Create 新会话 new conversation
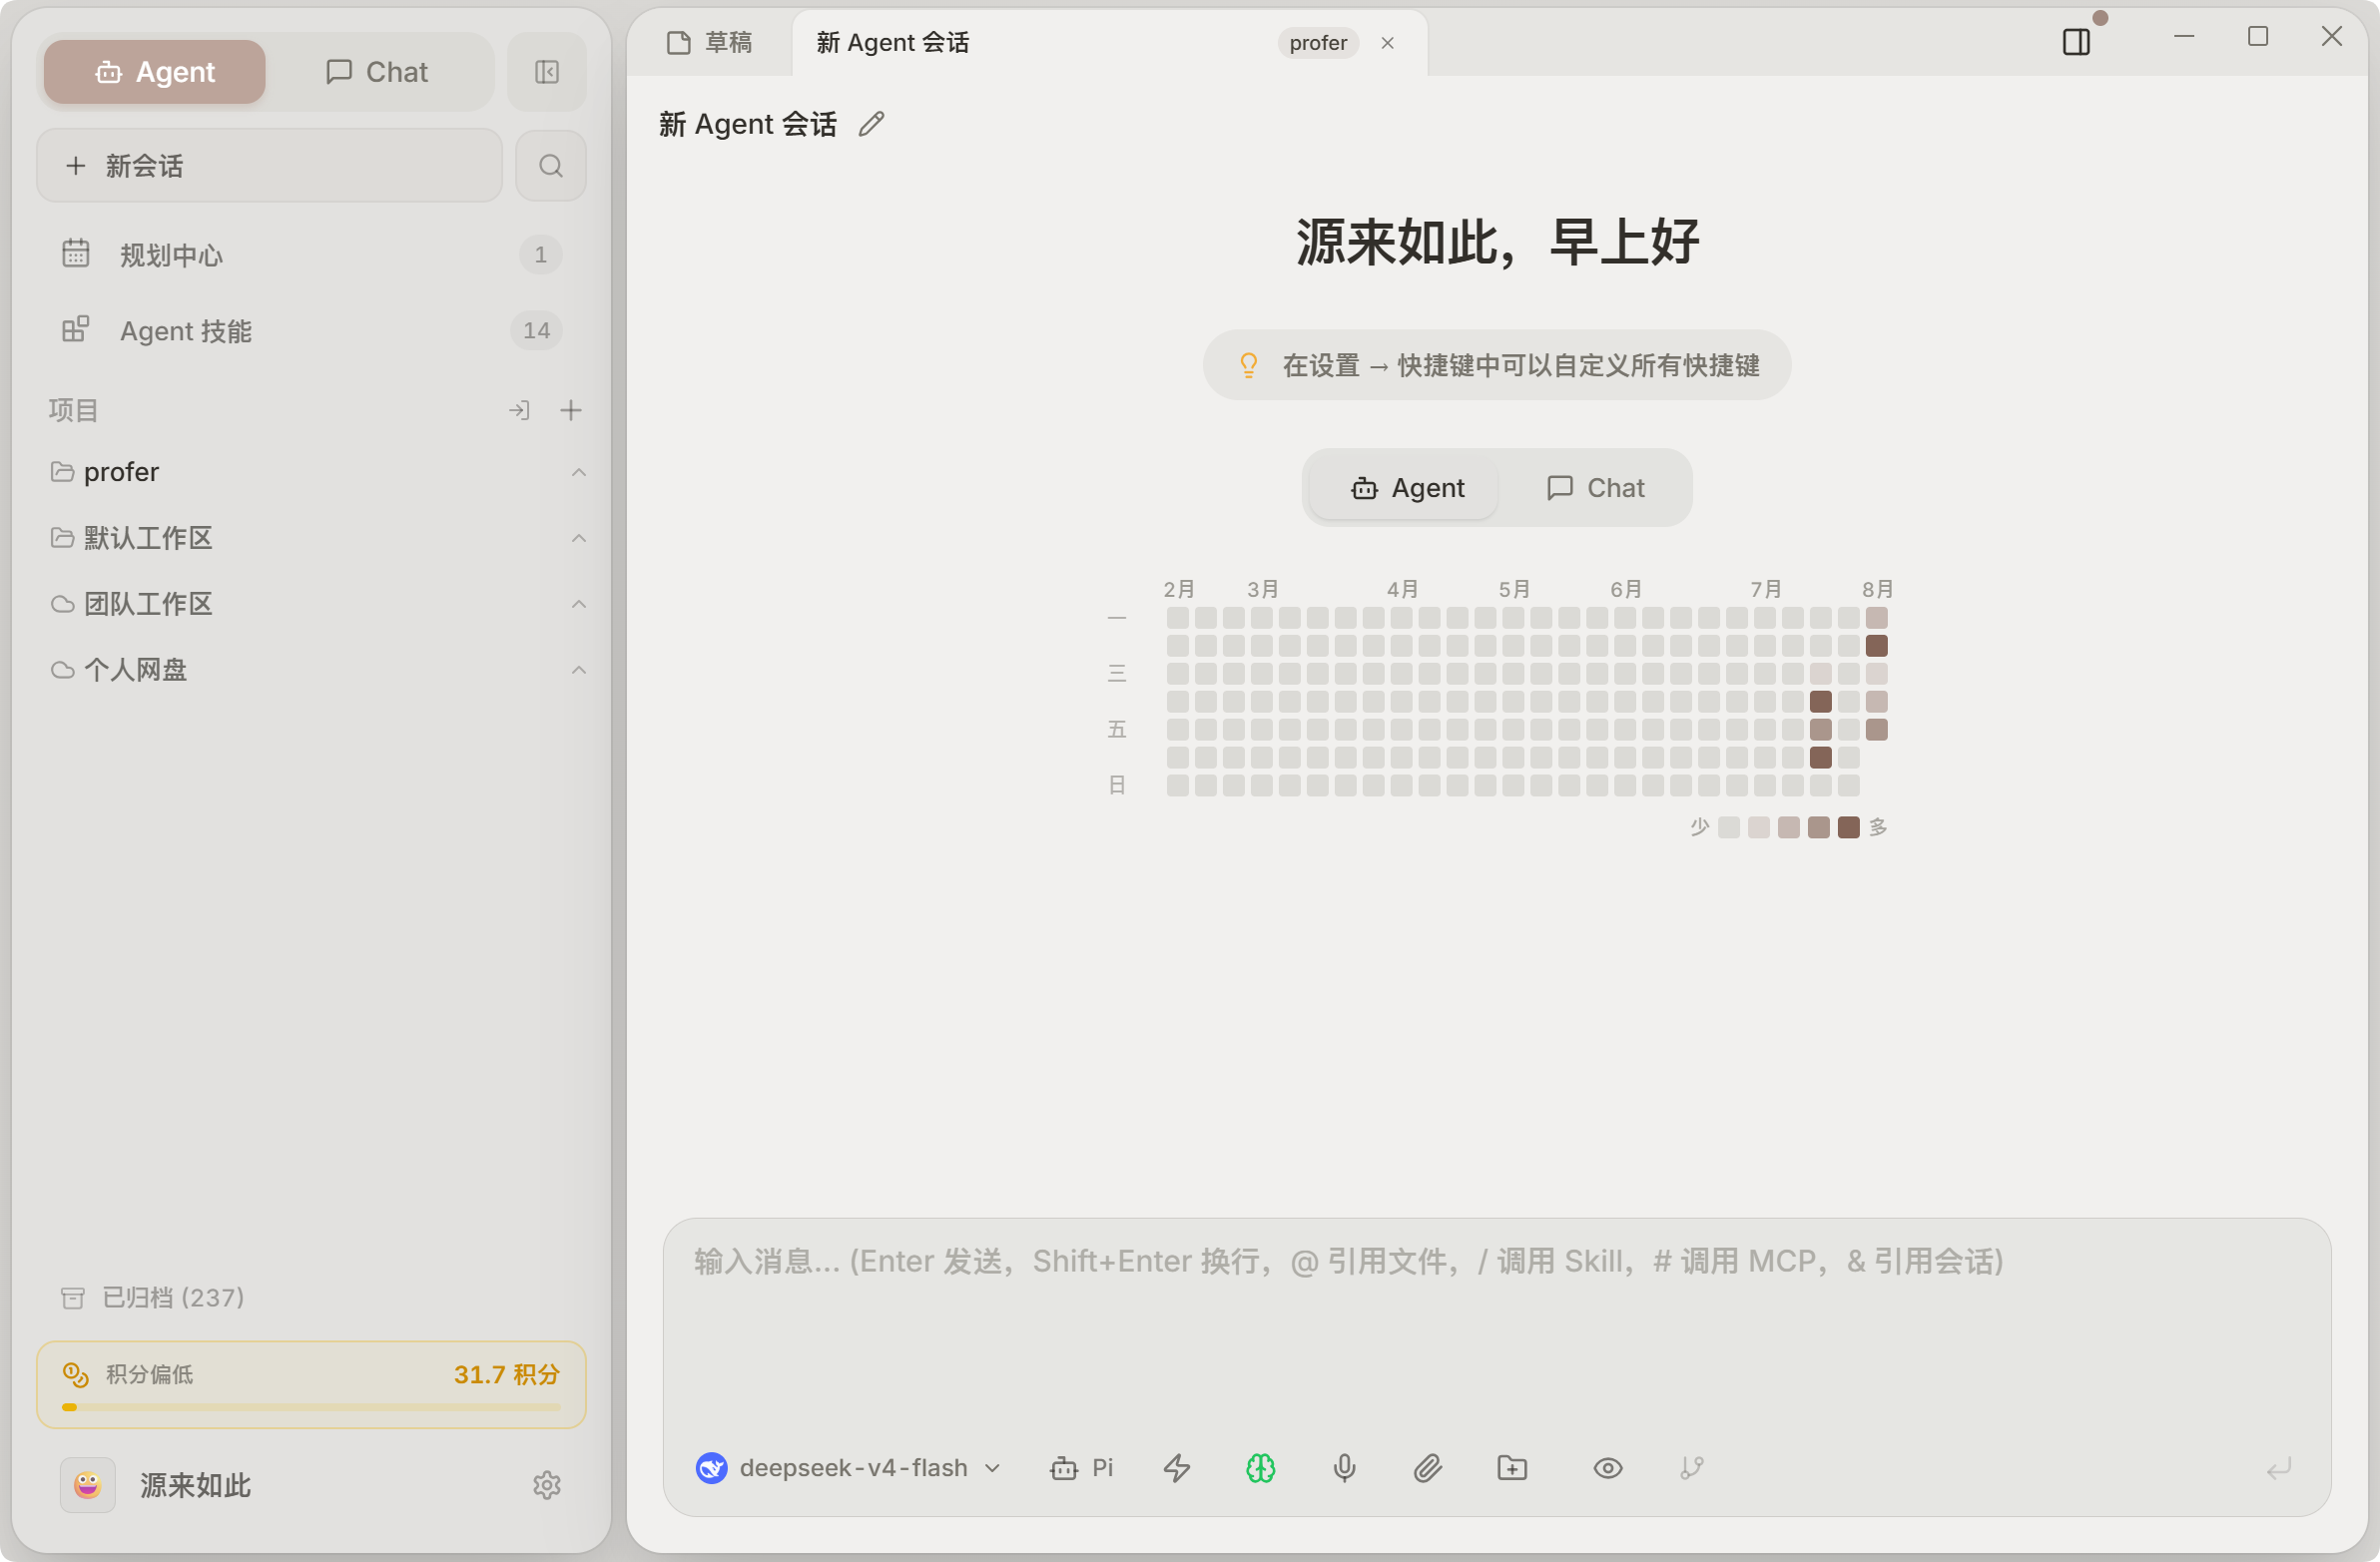Viewport: 2380px width, 1562px height. point(269,166)
